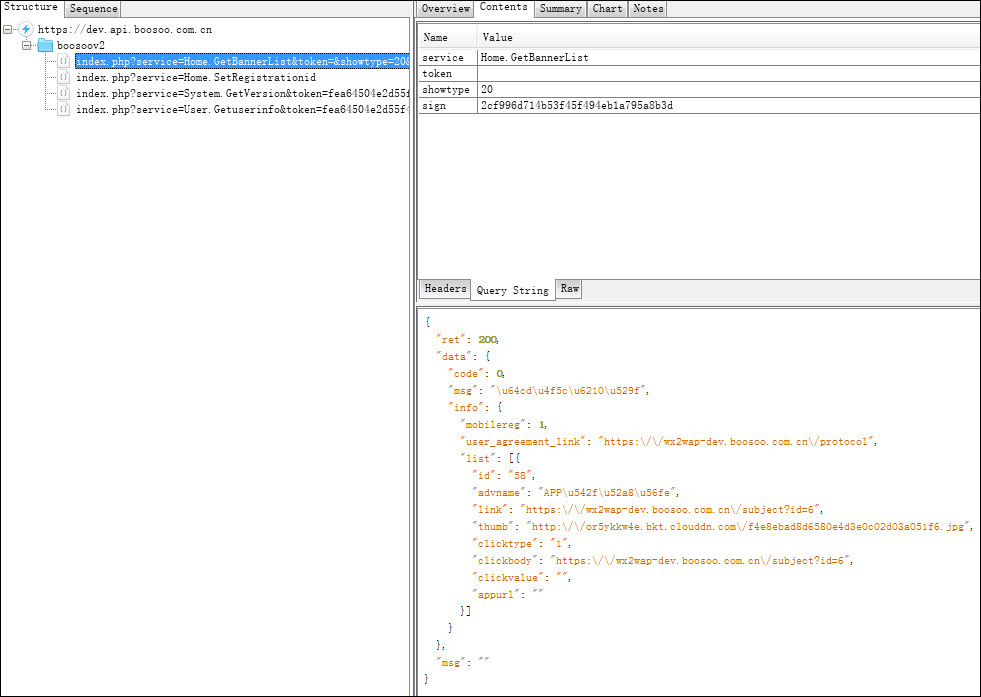The width and height of the screenshot is (981, 697).
Task: Click the "clickbody" JSON line
Action: click(663, 561)
